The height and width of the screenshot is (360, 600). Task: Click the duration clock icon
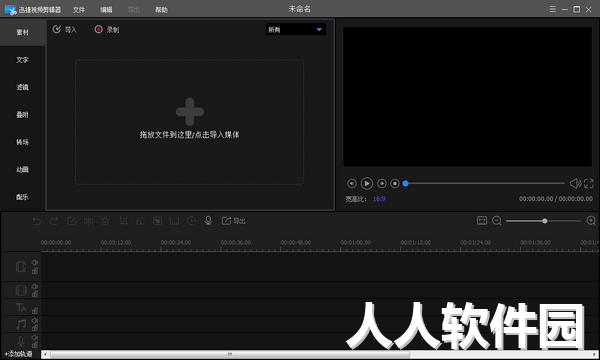coord(191,221)
